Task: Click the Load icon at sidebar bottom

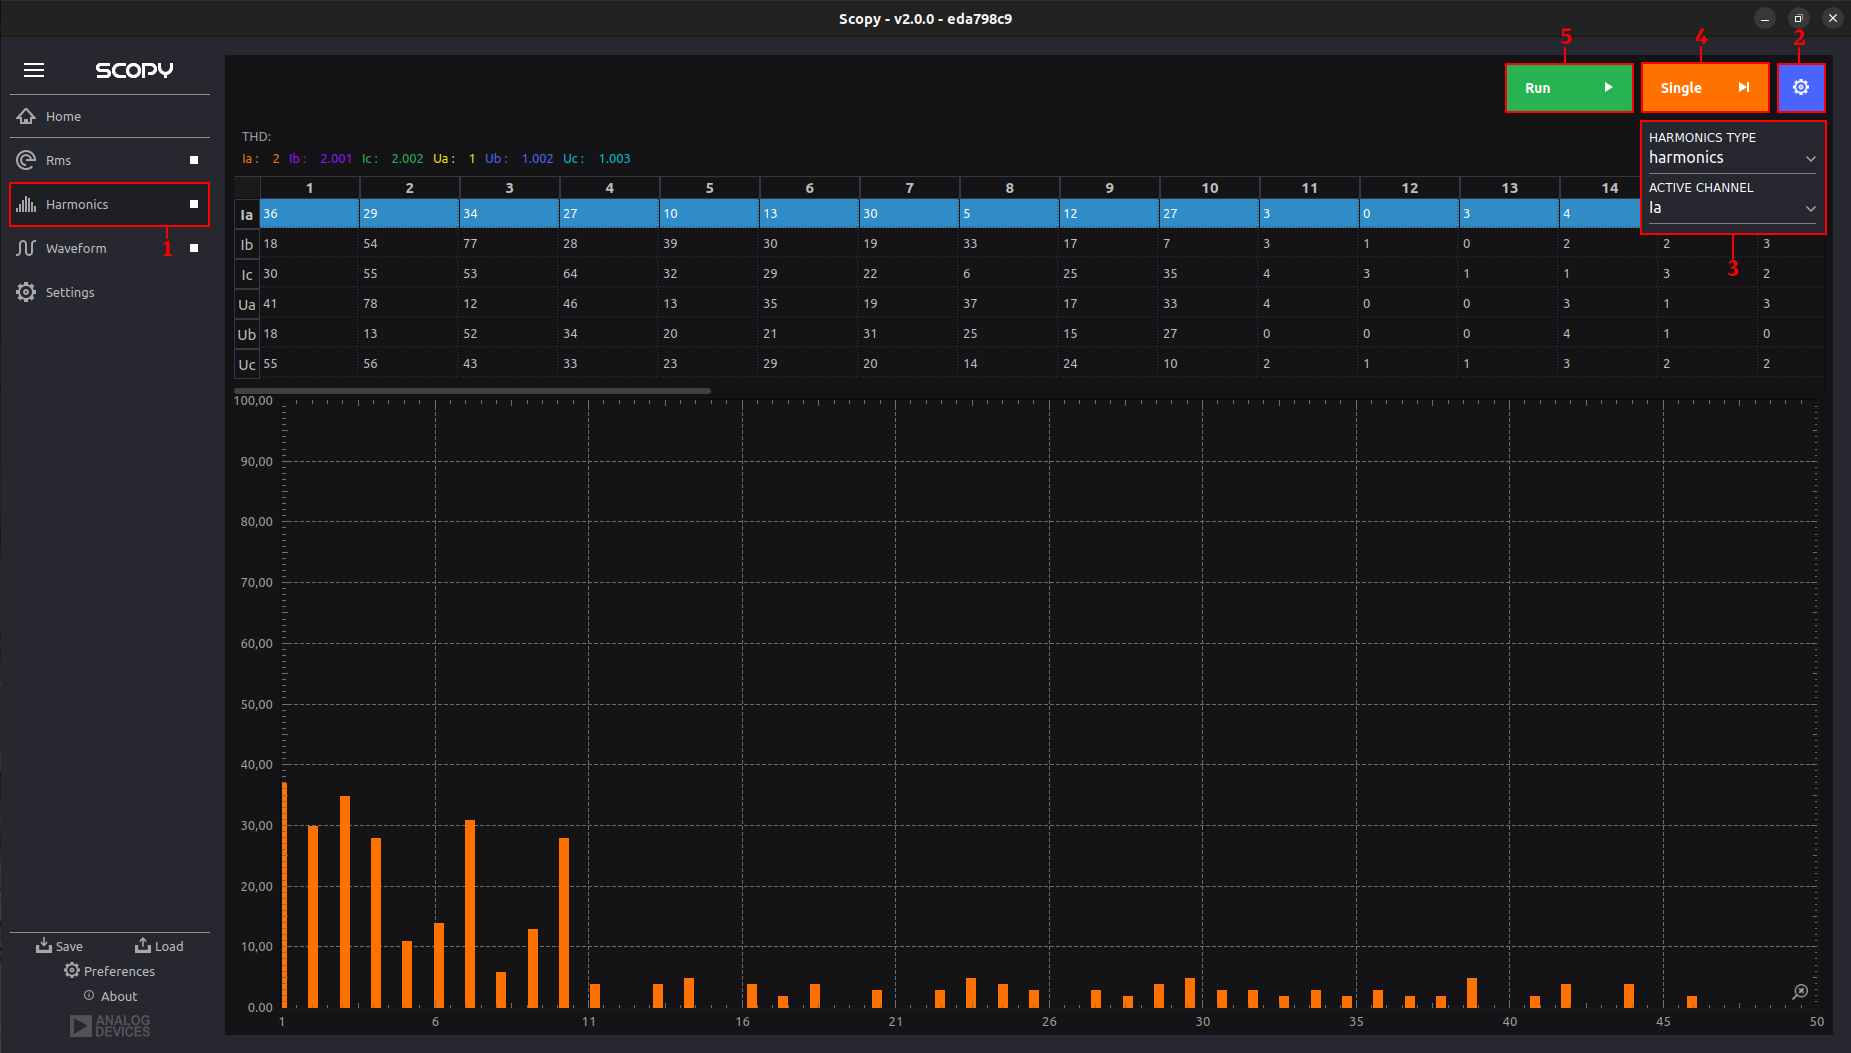Action: pyautogui.click(x=143, y=945)
